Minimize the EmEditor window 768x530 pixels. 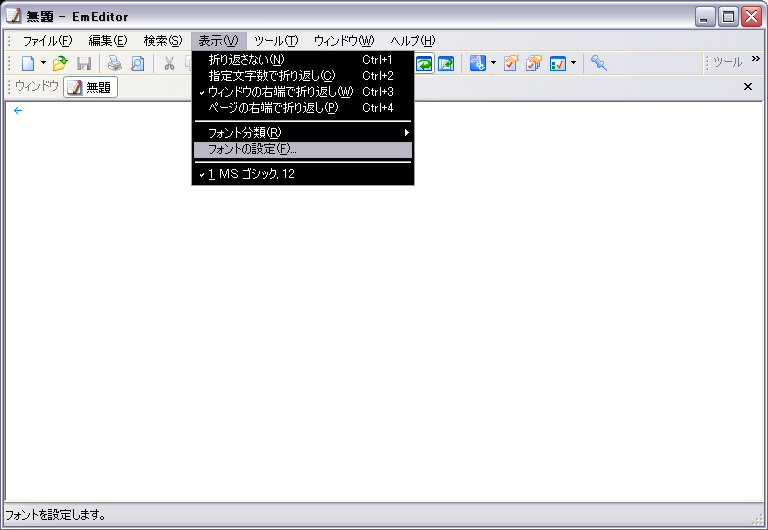coord(705,17)
